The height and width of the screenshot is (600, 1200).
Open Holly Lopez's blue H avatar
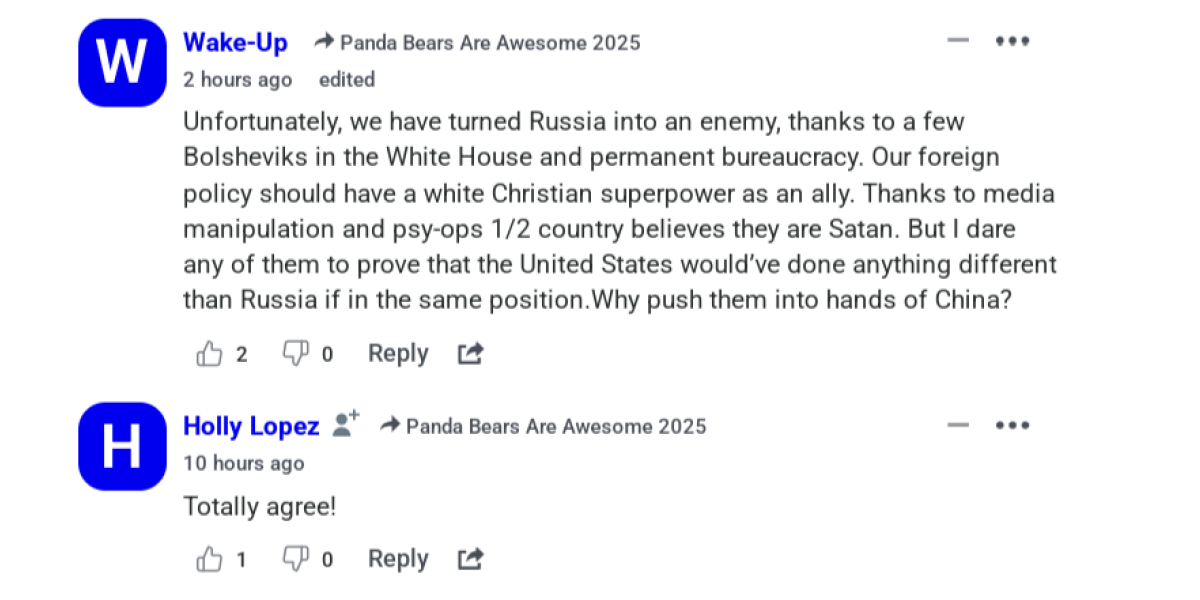[x=122, y=446]
